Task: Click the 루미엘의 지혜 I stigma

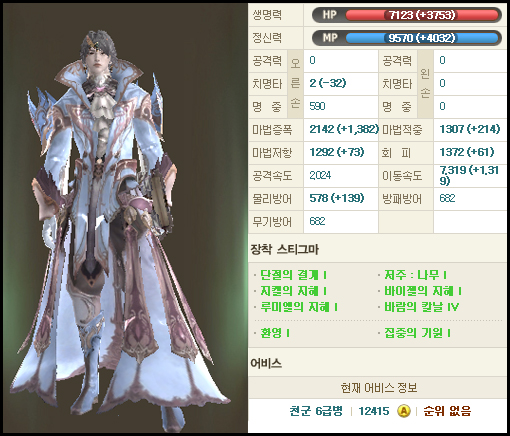Action: point(299,307)
